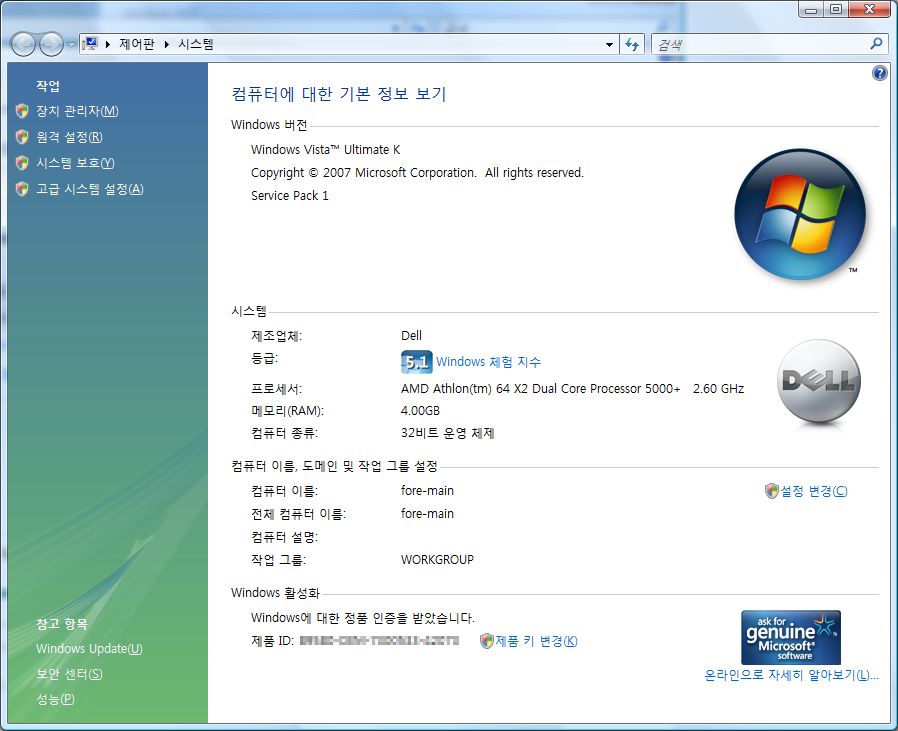Click Windows에 대한 정품 인증을 받았습니다 text
Image resolution: width=898 pixels, height=731 pixels.
[363, 618]
